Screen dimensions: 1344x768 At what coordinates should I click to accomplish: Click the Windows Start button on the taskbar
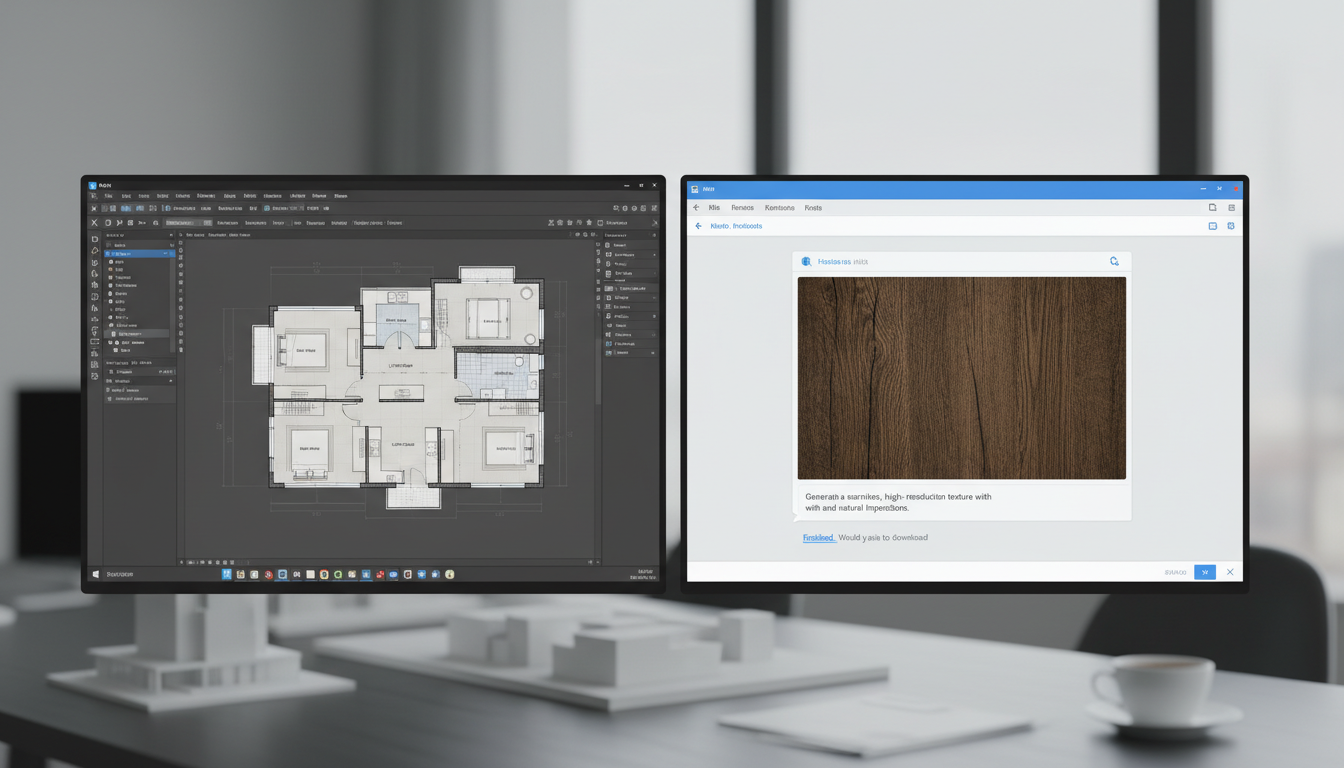coord(96,574)
